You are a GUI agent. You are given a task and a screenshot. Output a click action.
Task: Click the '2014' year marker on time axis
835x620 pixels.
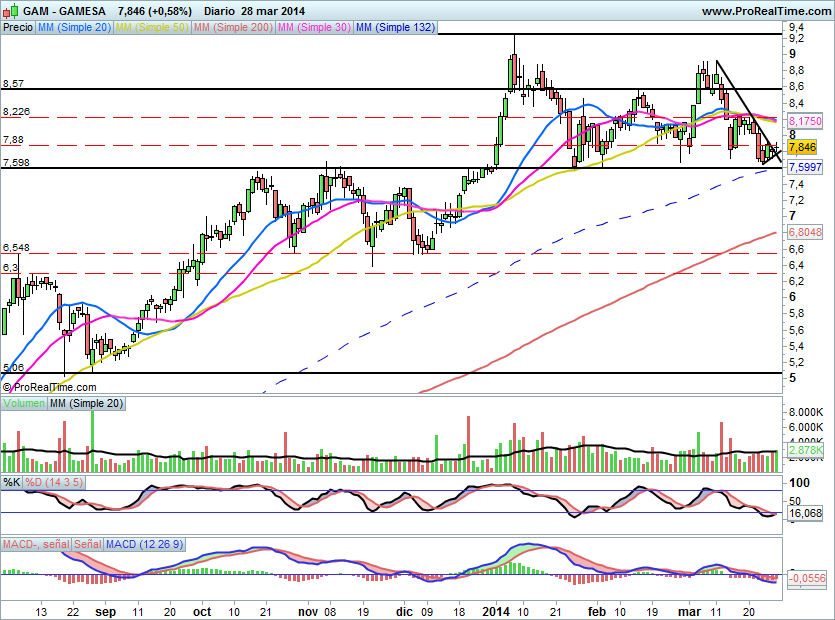497,612
